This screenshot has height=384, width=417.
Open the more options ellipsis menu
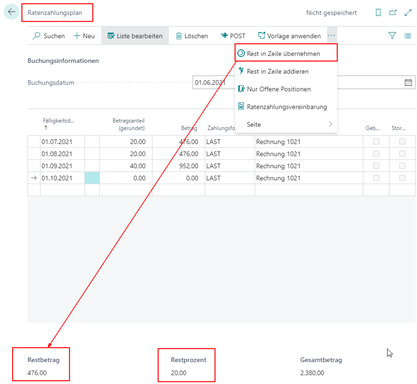[x=331, y=35]
